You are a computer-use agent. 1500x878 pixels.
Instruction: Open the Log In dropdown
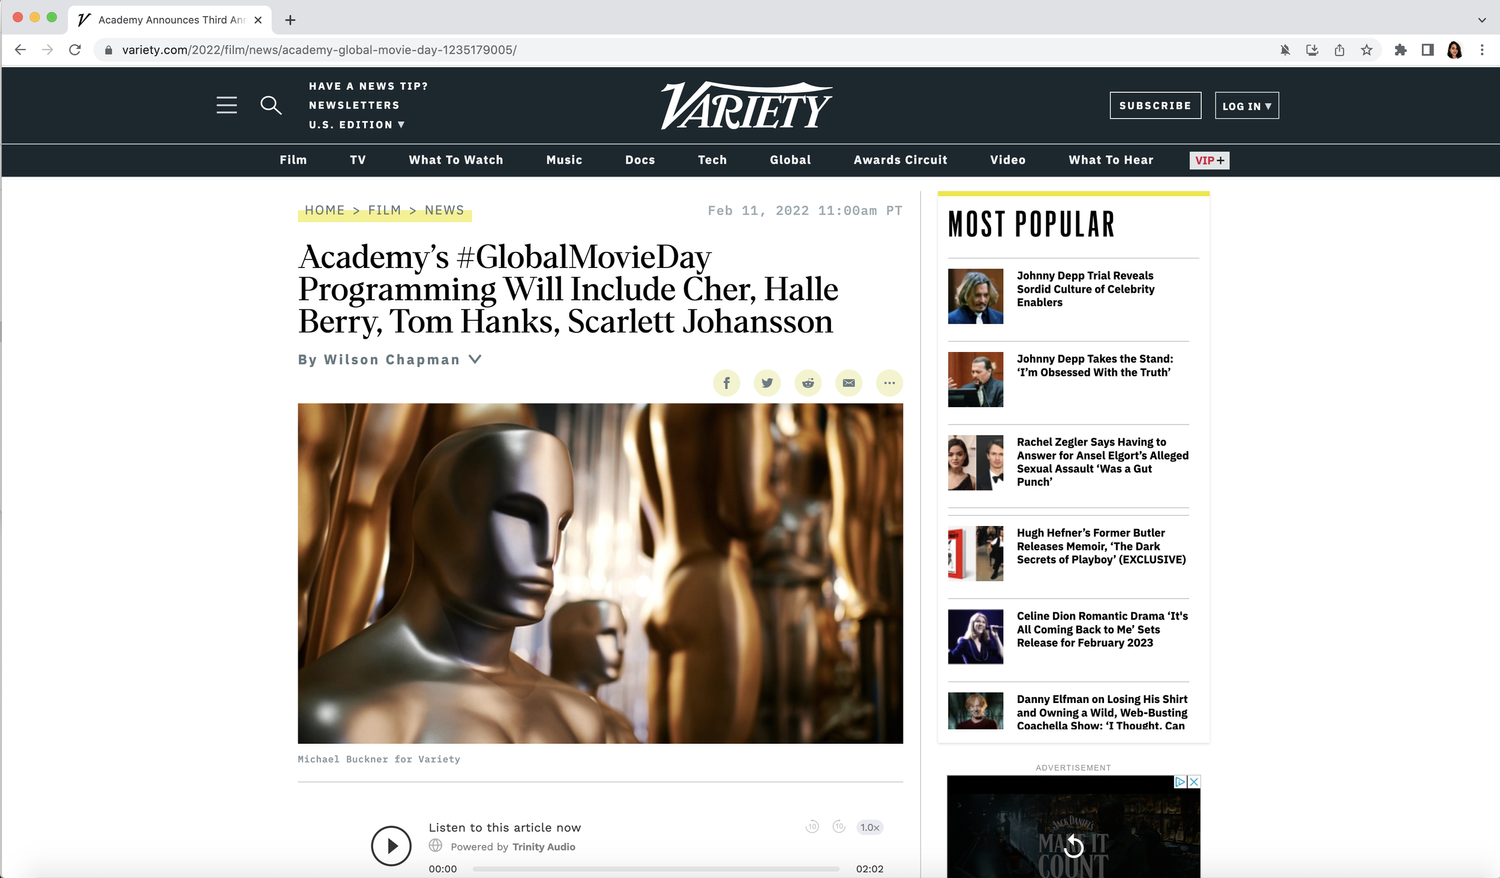(x=1247, y=106)
